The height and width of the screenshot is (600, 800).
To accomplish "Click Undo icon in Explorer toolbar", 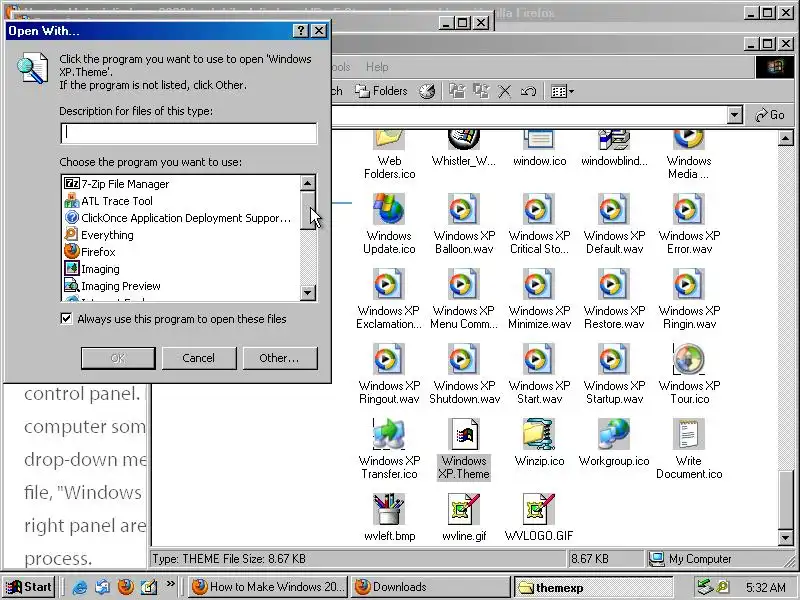I will pos(528,91).
